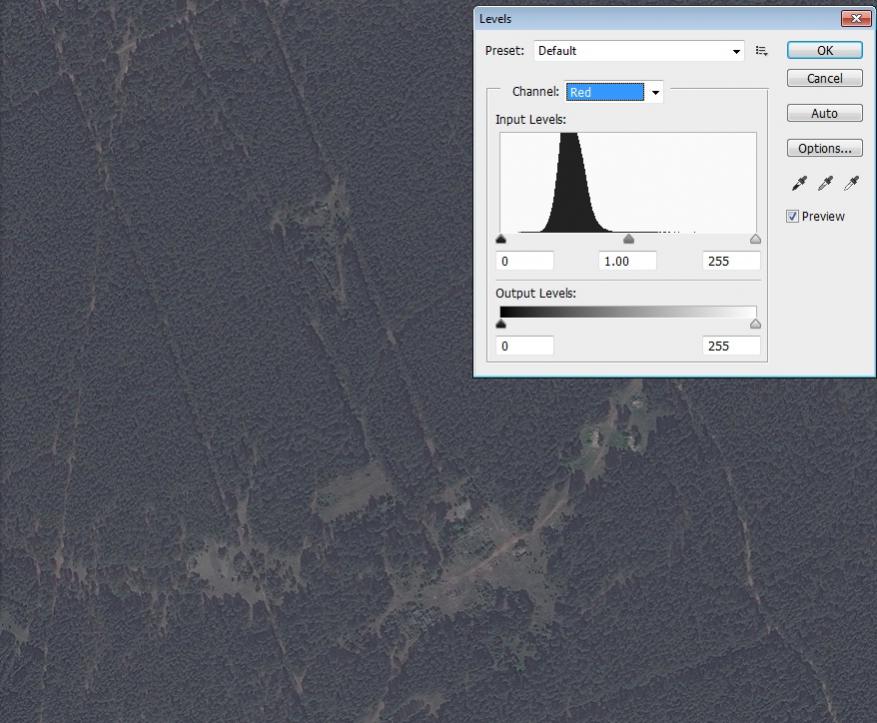877x723 pixels.
Task: Close the Levels dialog
Action: pyautogui.click(x=854, y=18)
